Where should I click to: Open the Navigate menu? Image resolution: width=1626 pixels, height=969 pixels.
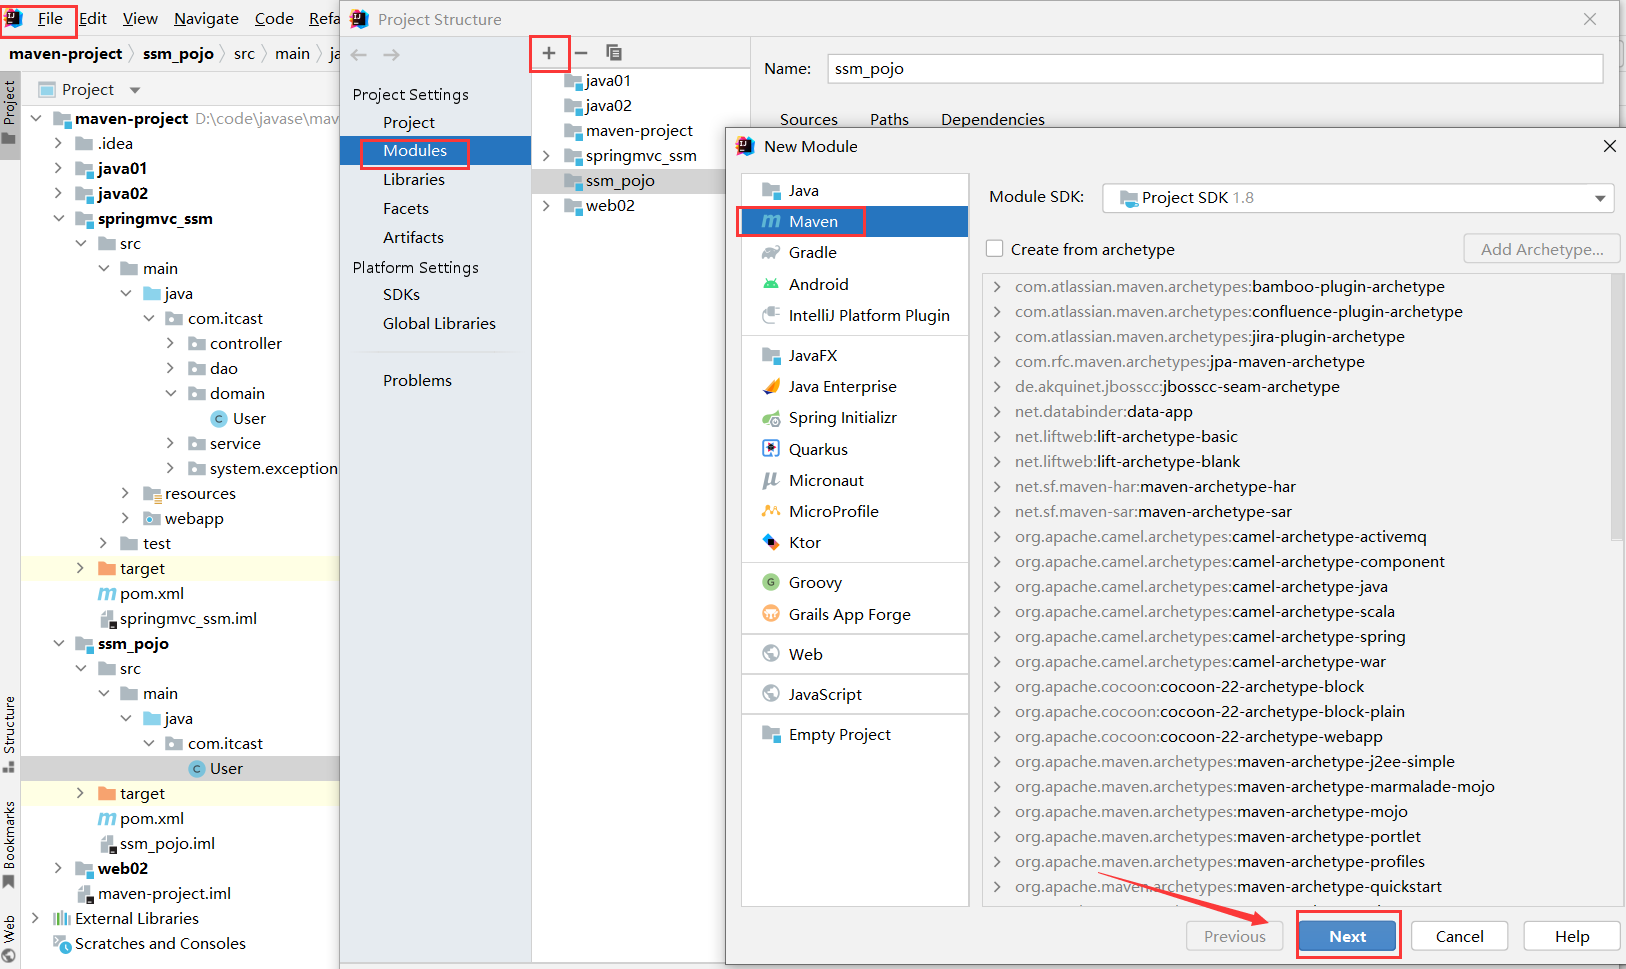206,18
